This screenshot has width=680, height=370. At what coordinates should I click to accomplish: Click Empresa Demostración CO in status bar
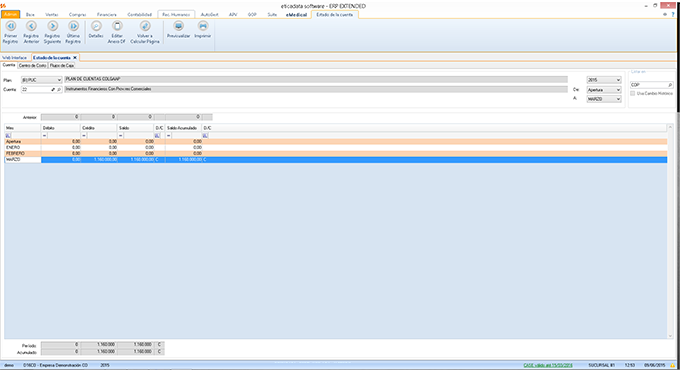coord(55,365)
